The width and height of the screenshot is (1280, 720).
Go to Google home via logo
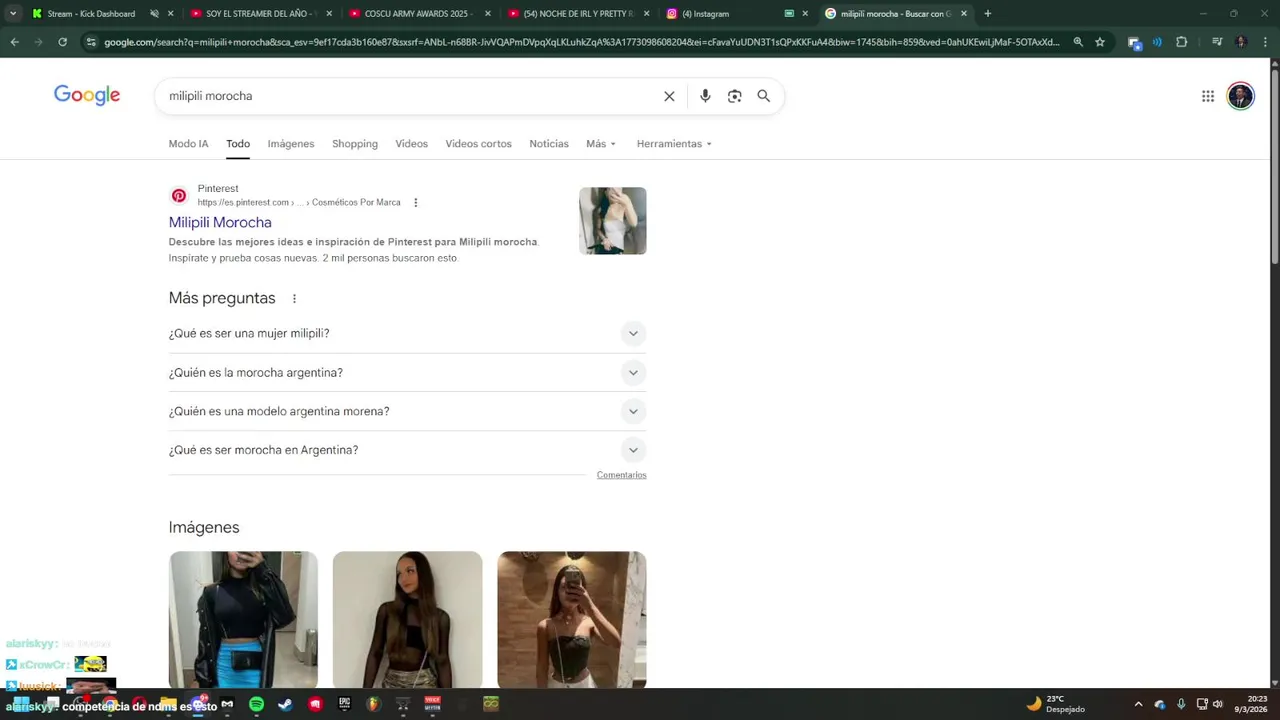87,95
